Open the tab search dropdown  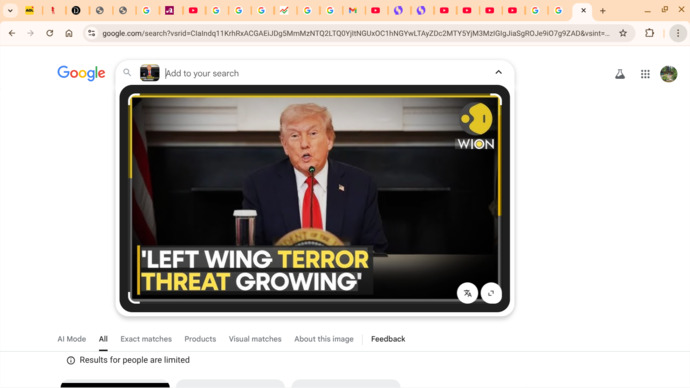pyautogui.click(x=10, y=11)
